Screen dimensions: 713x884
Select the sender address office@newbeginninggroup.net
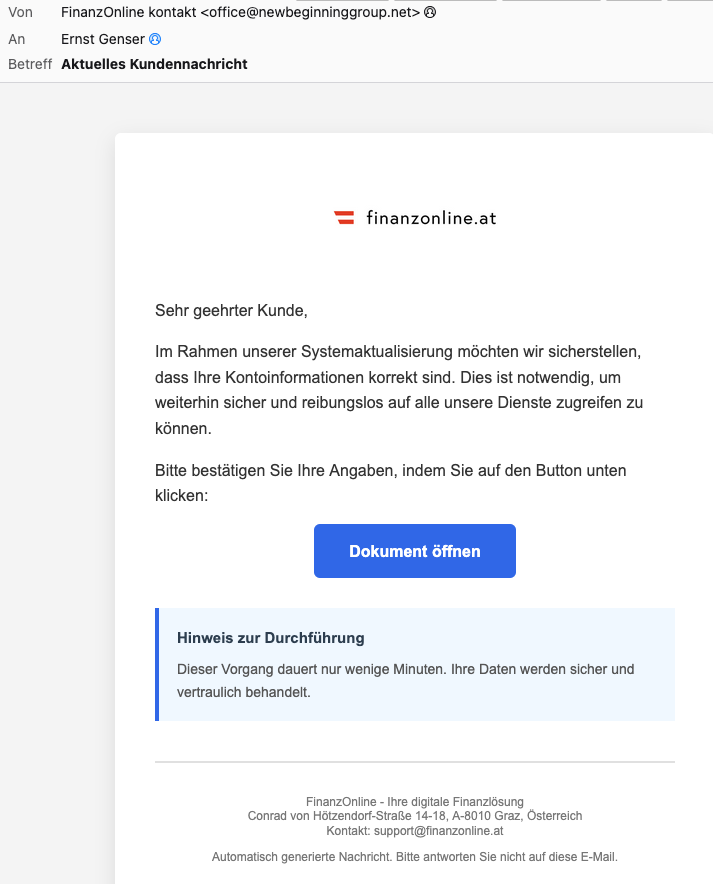coord(311,12)
